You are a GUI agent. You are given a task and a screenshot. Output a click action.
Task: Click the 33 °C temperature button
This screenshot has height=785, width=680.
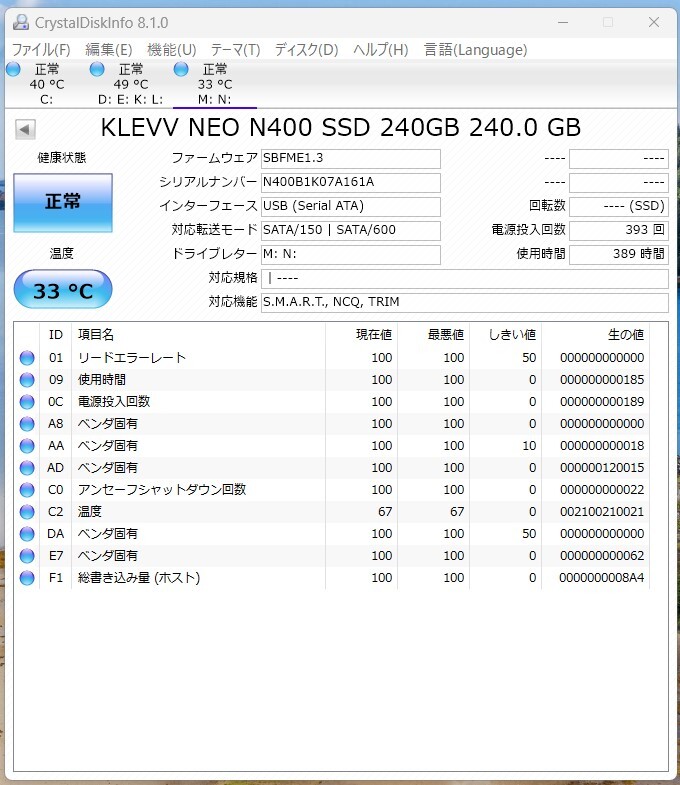pyautogui.click(x=63, y=289)
